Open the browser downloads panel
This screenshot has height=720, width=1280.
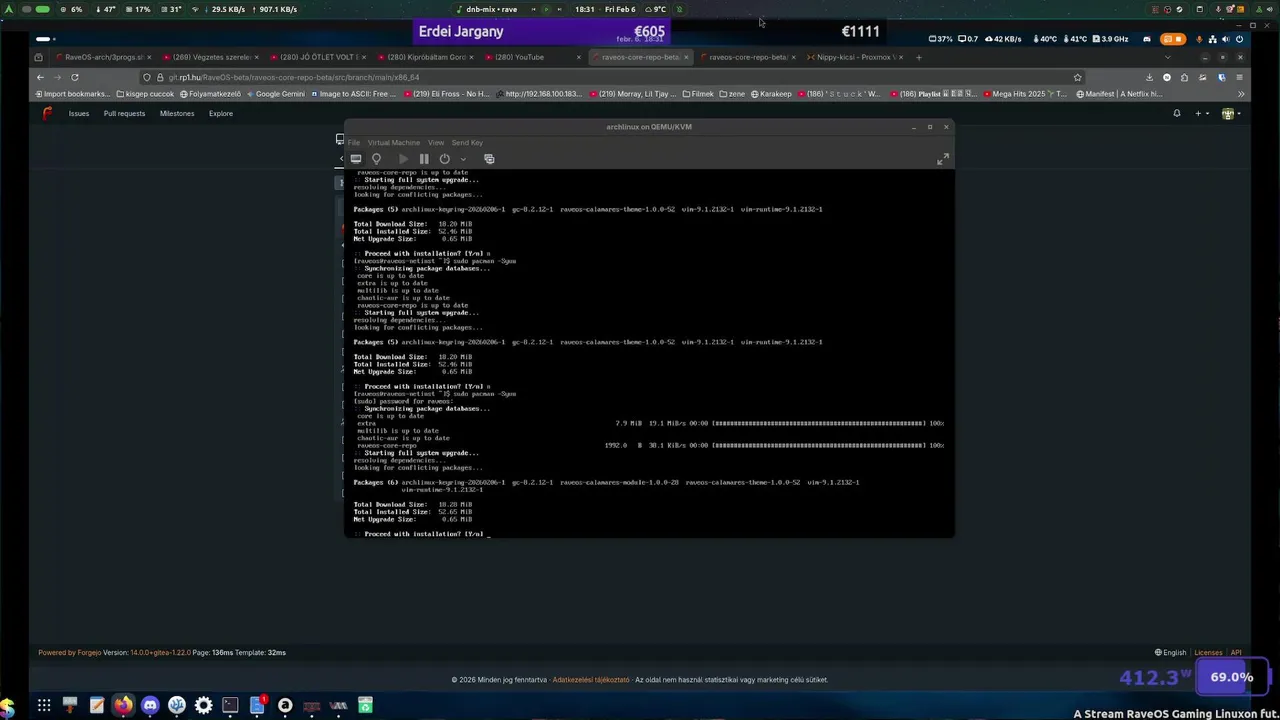coord(1149,77)
